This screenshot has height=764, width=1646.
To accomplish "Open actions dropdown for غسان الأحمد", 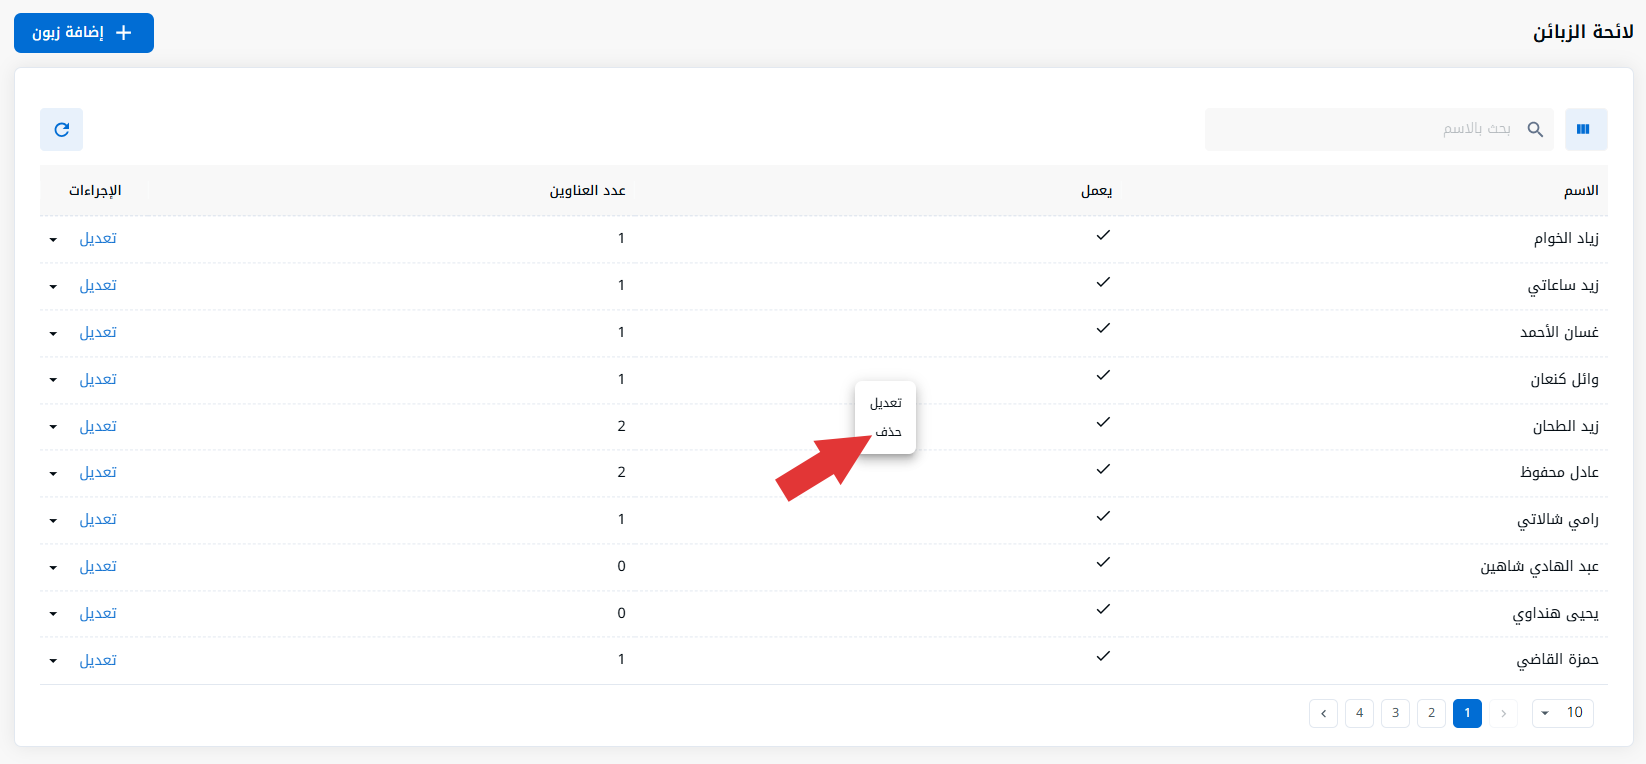I will pos(53,333).
